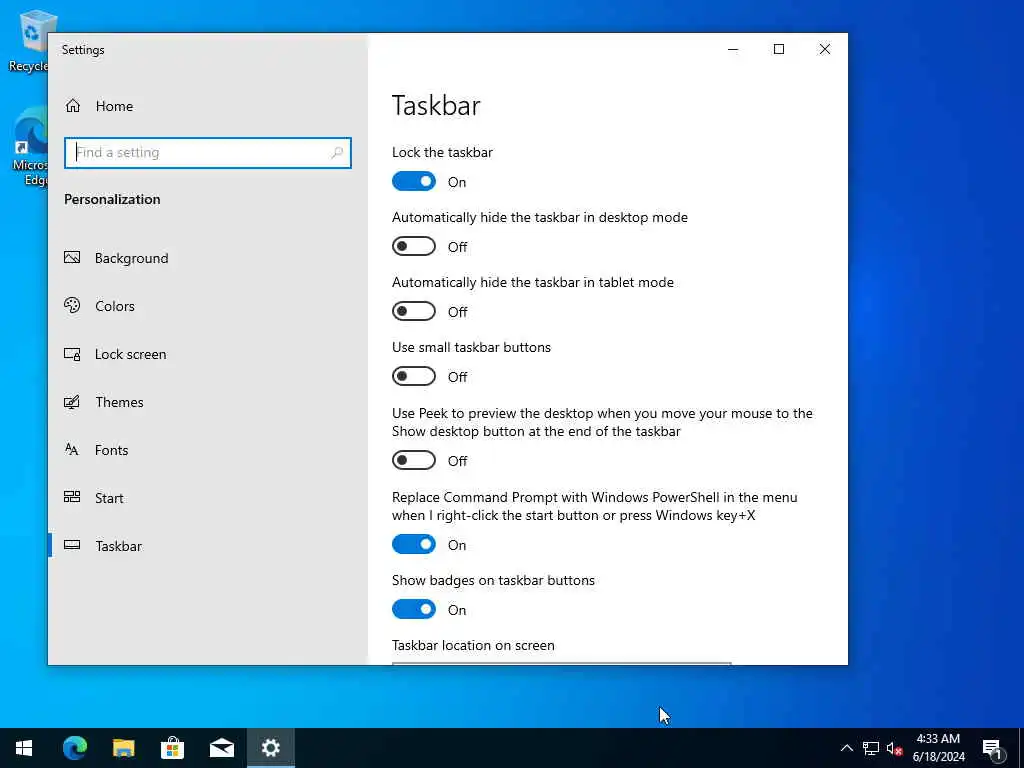Open File Explorer from the taskbar
The image size is (1024, 768).
[123, 748]
